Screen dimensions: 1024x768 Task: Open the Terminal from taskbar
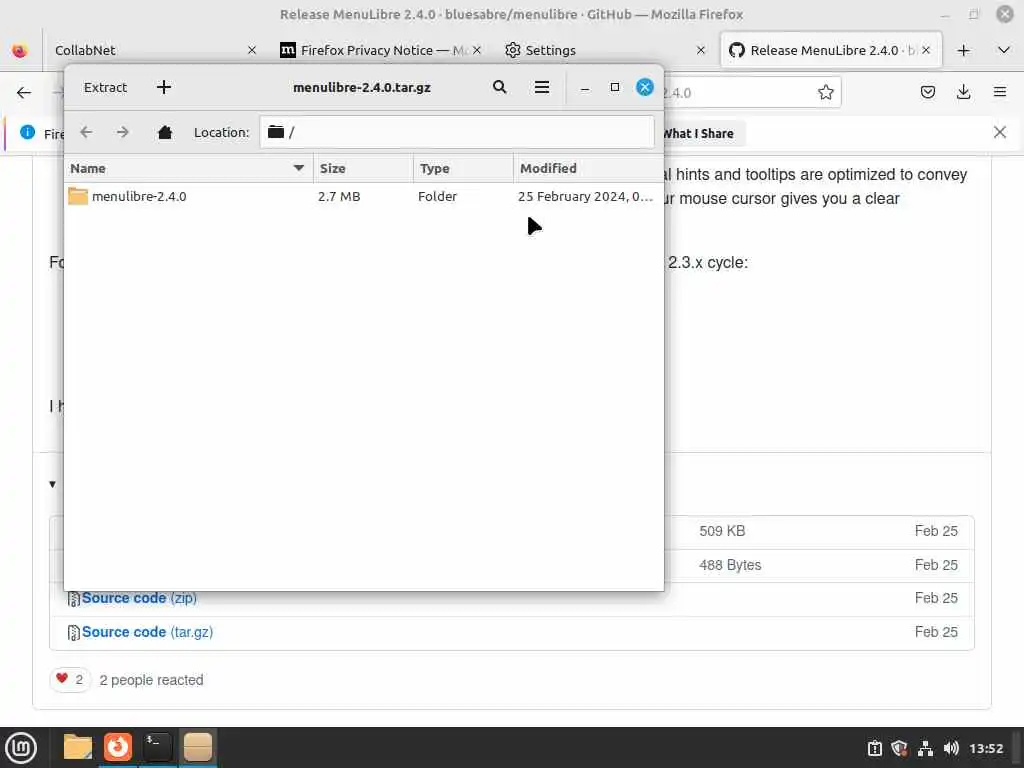(x=157, y=747)
